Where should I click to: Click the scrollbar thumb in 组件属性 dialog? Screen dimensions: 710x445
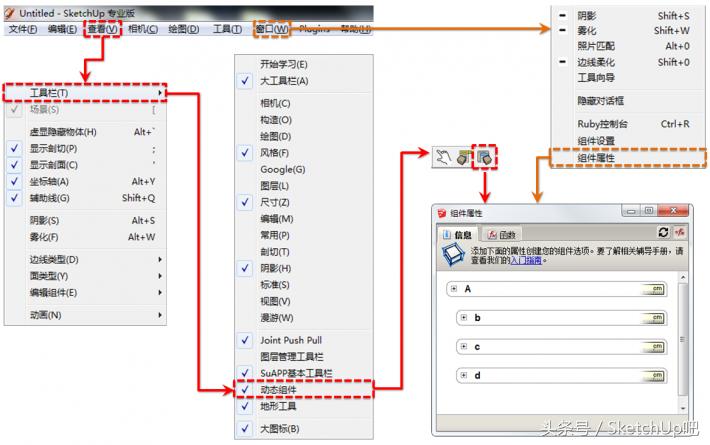pos(683,339)
